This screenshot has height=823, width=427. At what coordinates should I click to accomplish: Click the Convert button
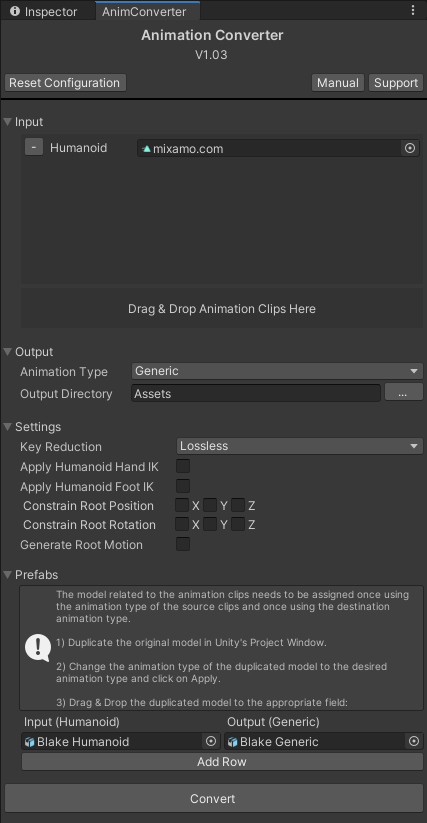point(214,798)
